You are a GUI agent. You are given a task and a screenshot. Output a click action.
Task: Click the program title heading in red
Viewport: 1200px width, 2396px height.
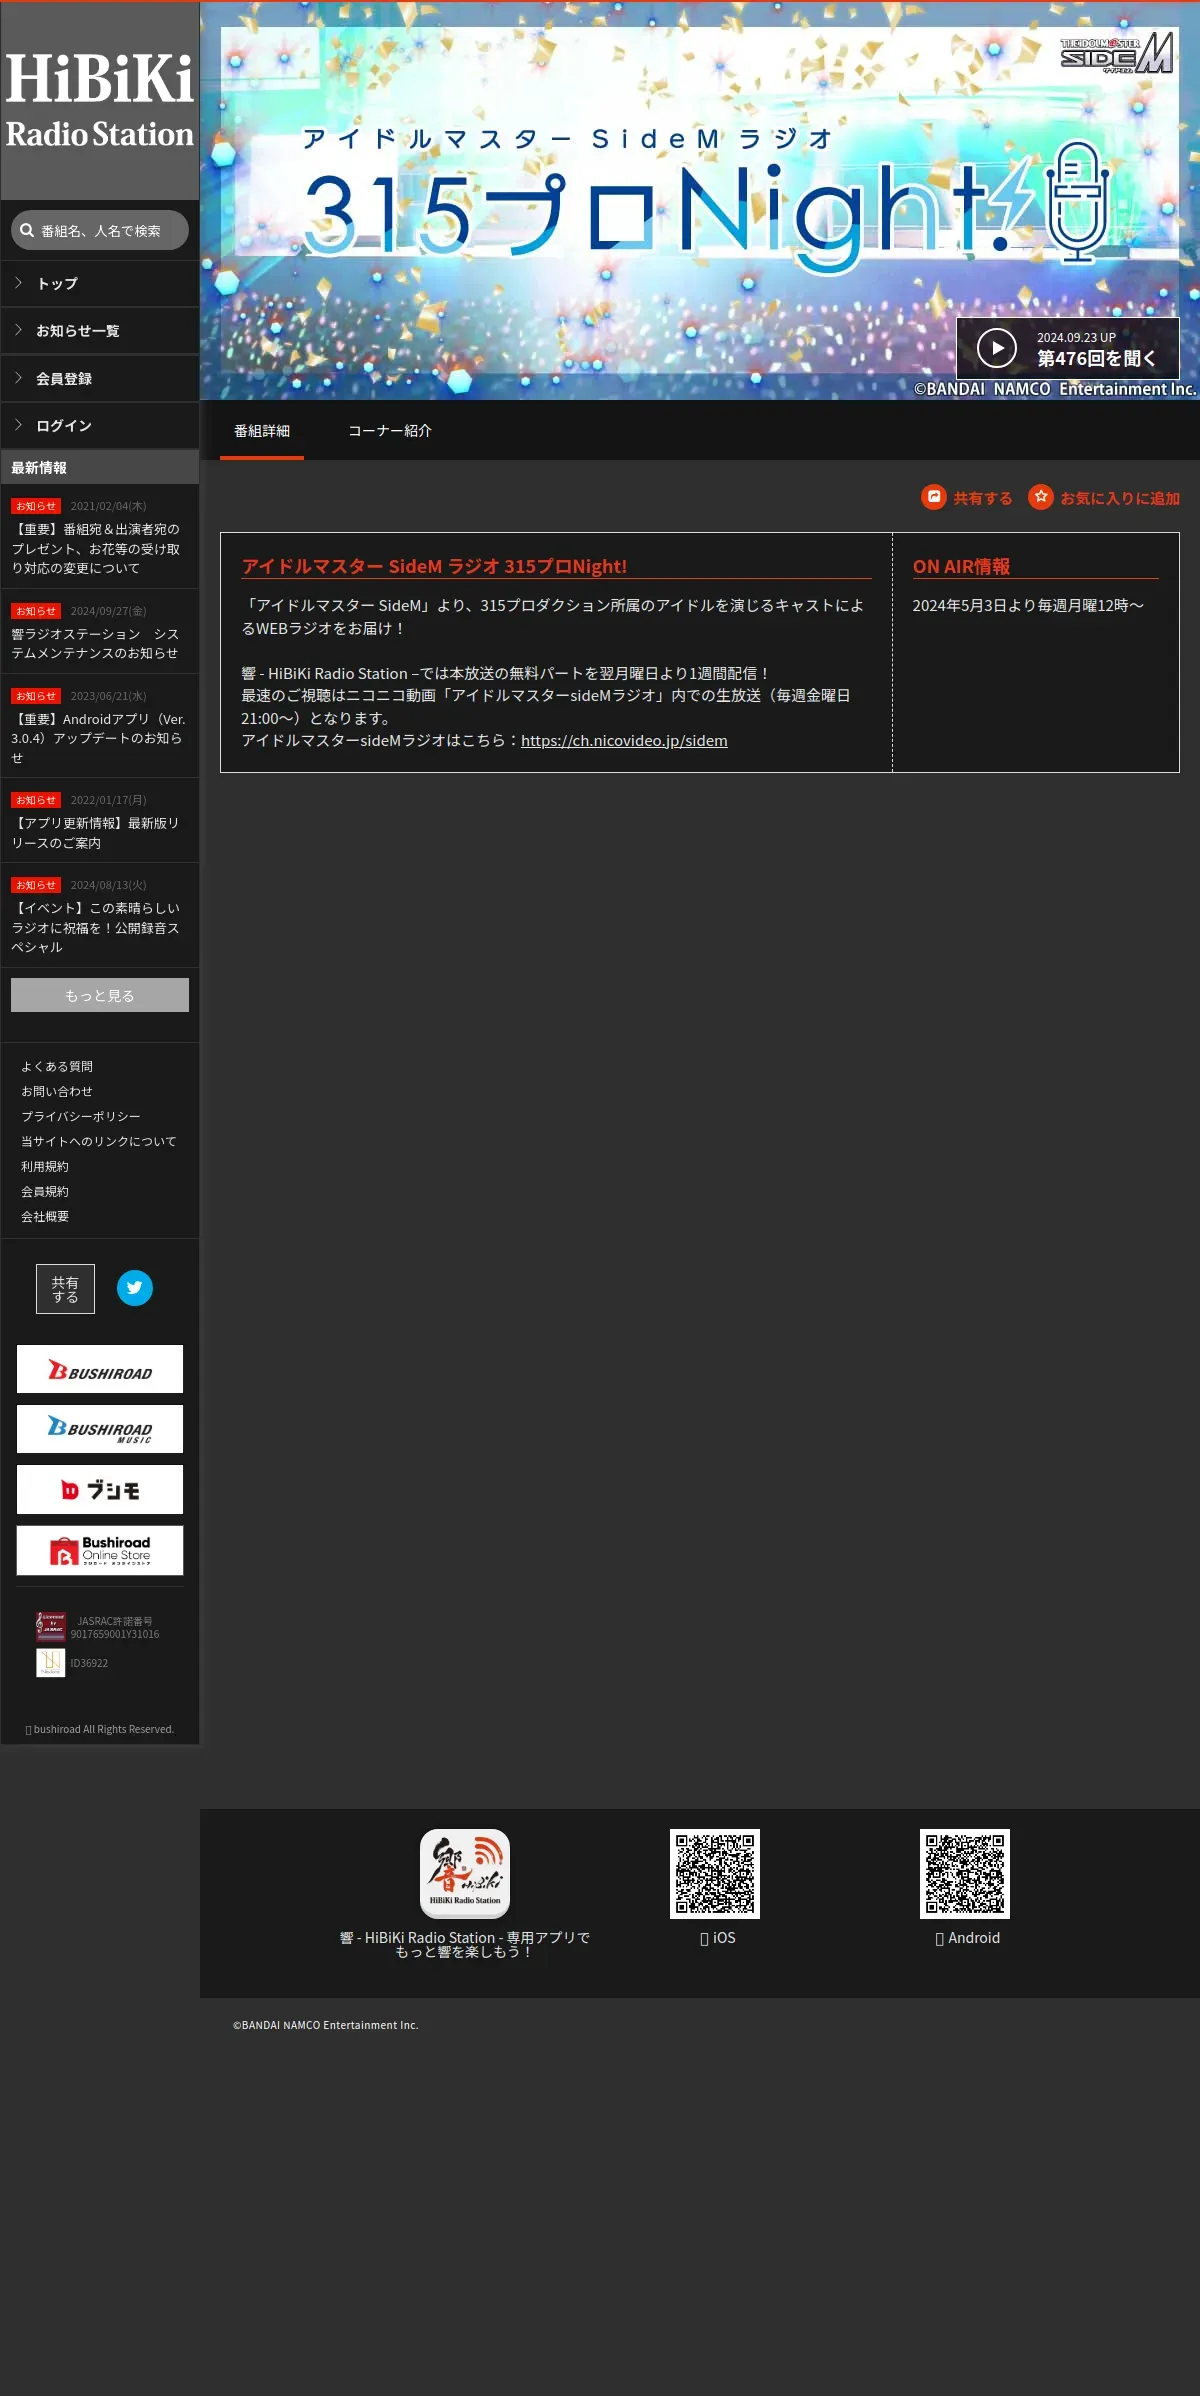(x=434, y=567)
